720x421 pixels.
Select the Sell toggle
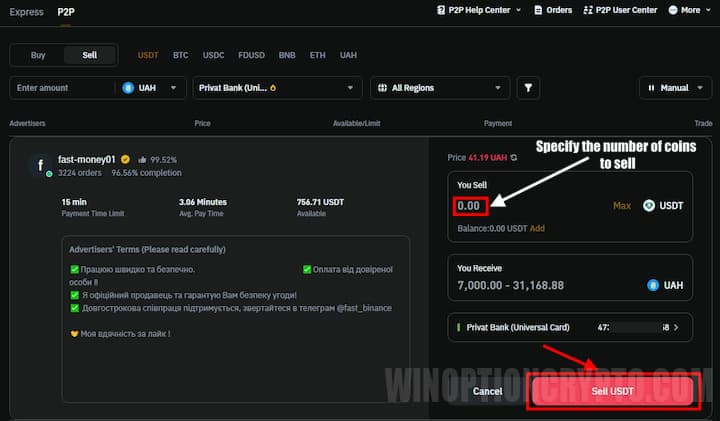point(89,55)
